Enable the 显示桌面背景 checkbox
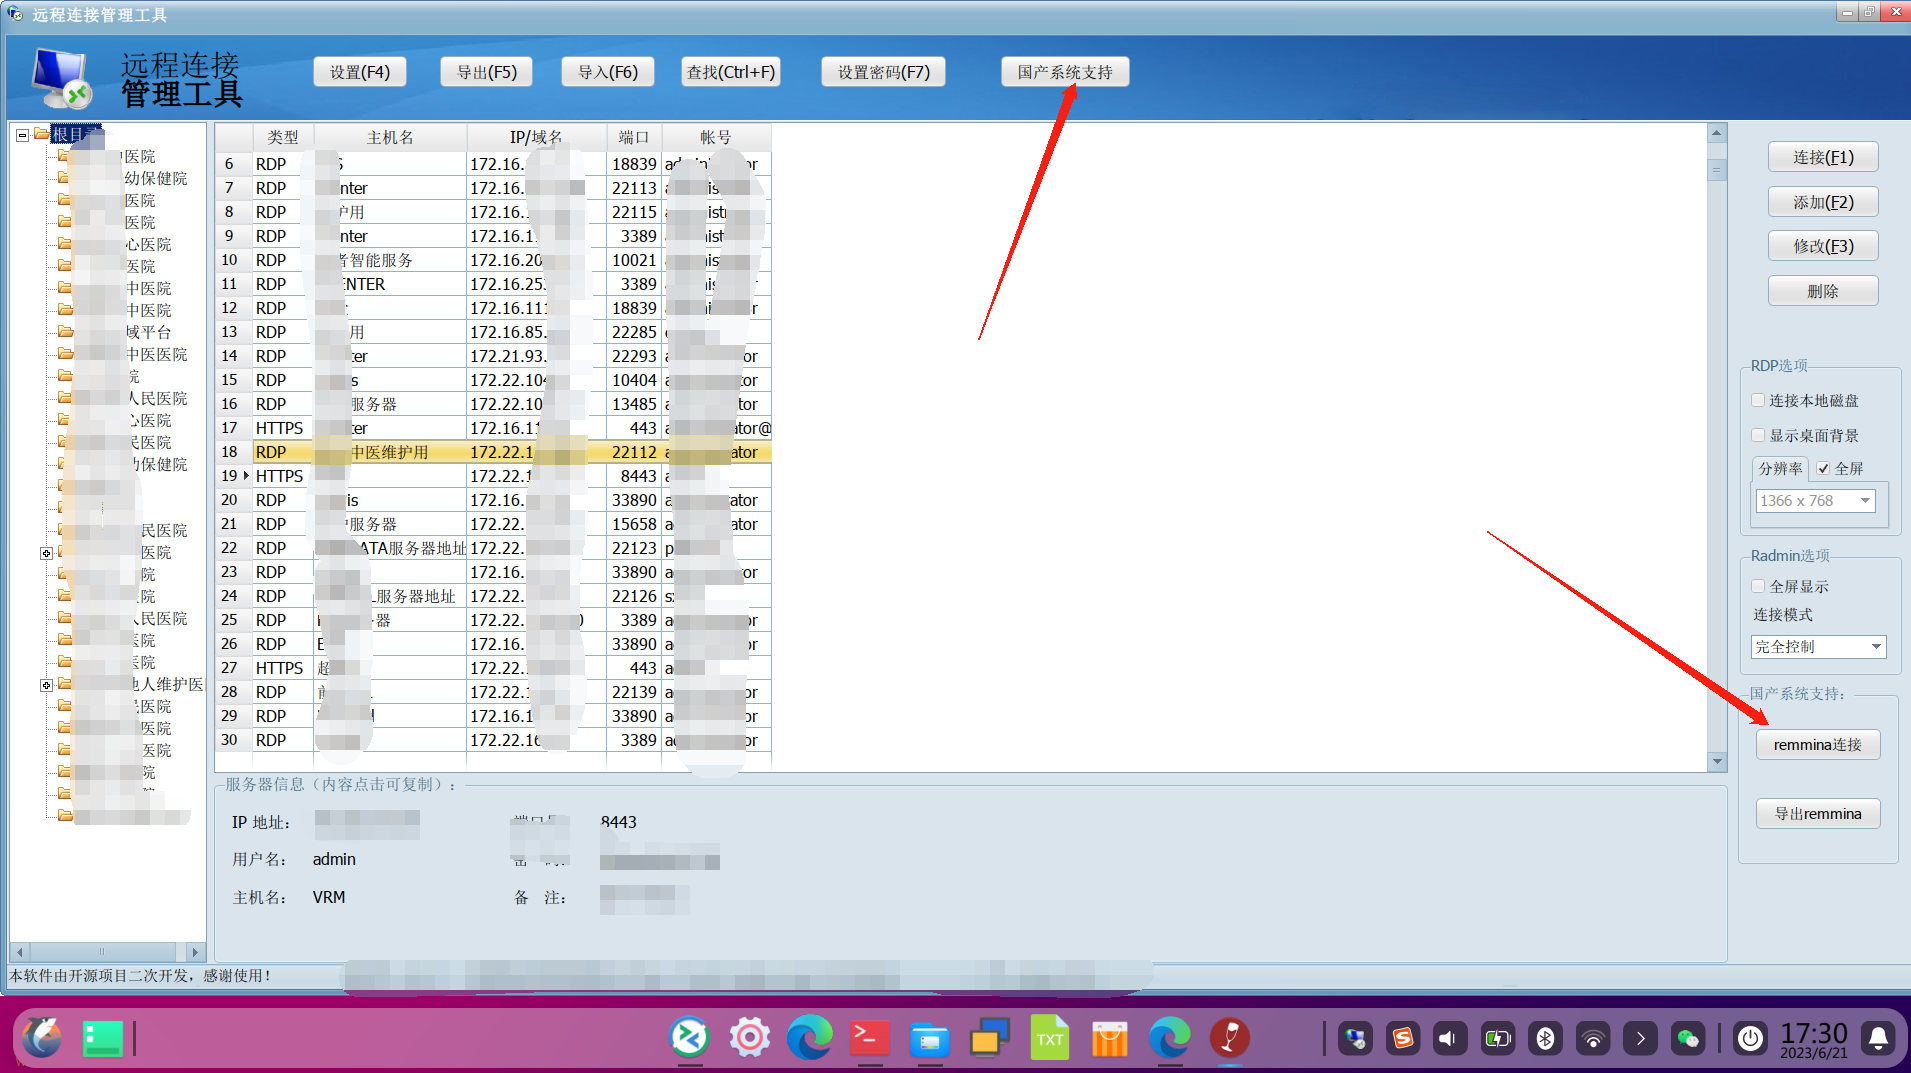The height and width of the screenshot is (1073, 1911). point(1758,435)
